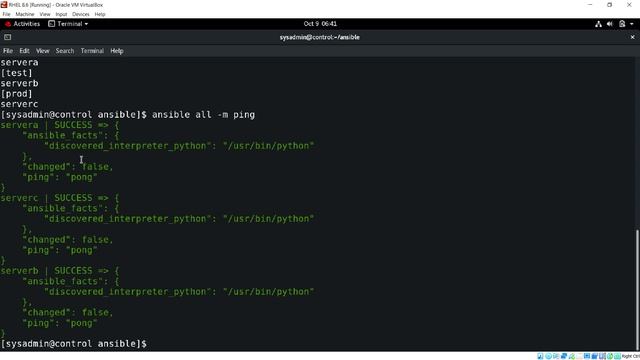
Task: Click the VirtualBox app icon in title bar
Action: click(x=4, y=5)
